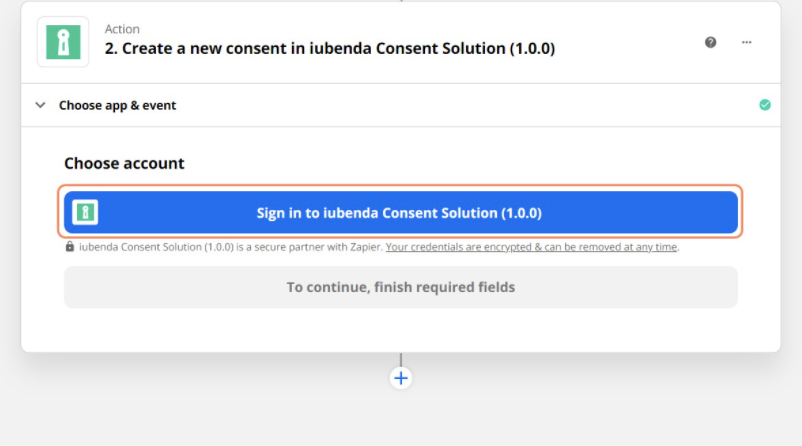
Task: Click the iubenda app logo in the step header
Action: [62, 42]
